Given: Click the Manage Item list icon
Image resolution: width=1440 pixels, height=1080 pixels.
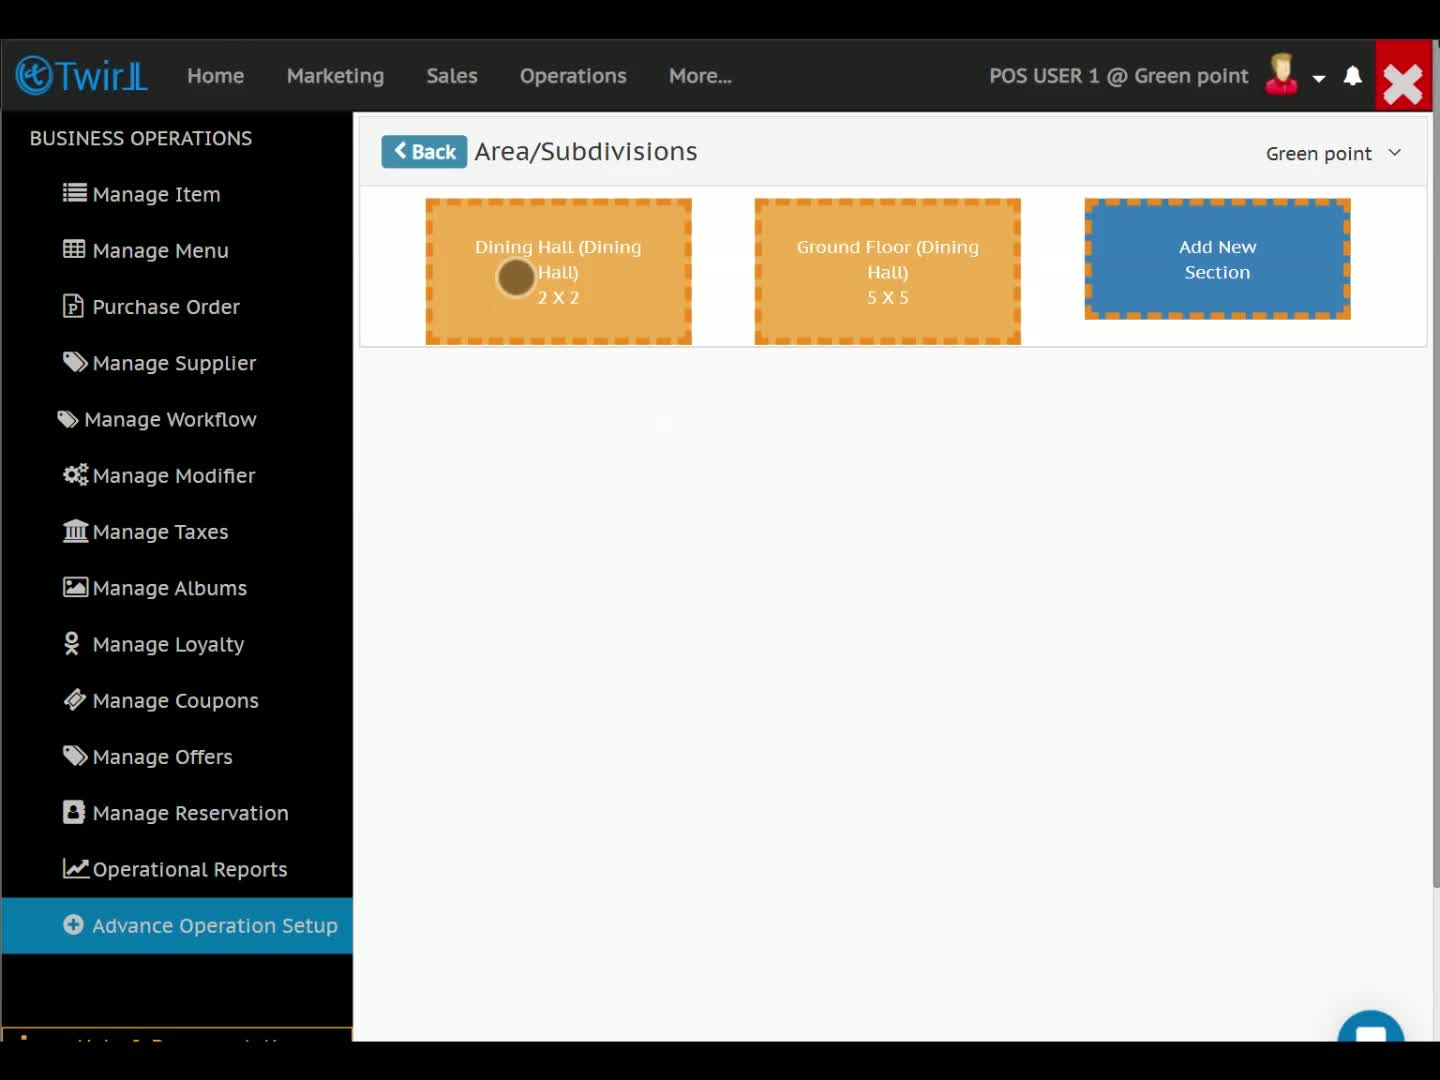Looking at the screenshot, I should pyautogui.click(x=74, y=193).
